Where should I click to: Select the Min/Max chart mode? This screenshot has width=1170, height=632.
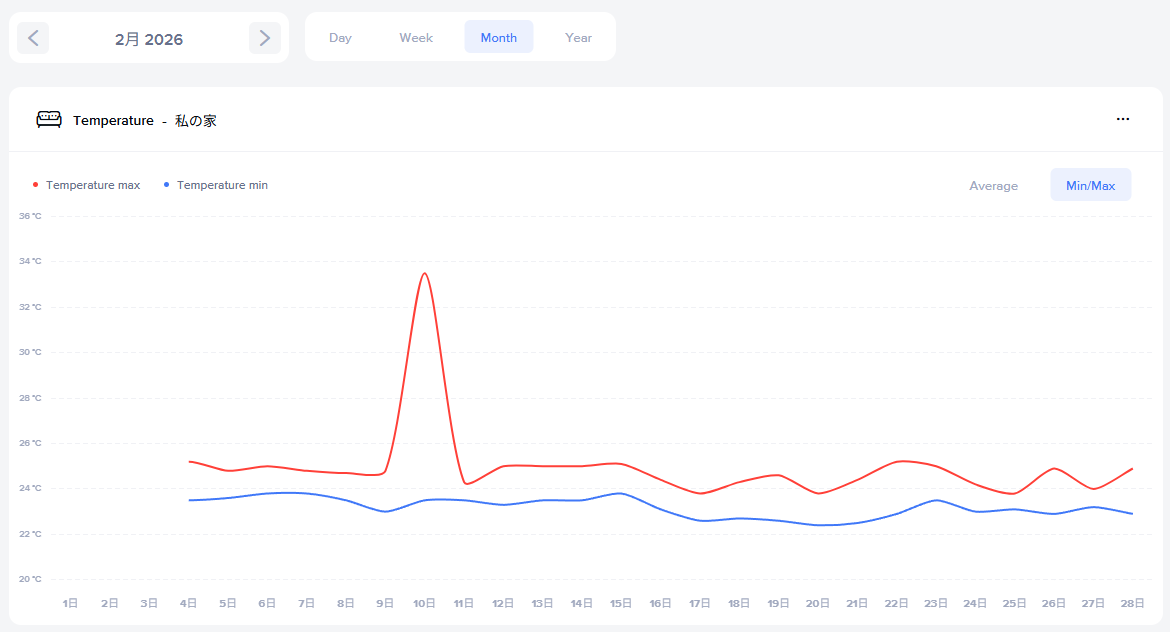point(1090,185)
